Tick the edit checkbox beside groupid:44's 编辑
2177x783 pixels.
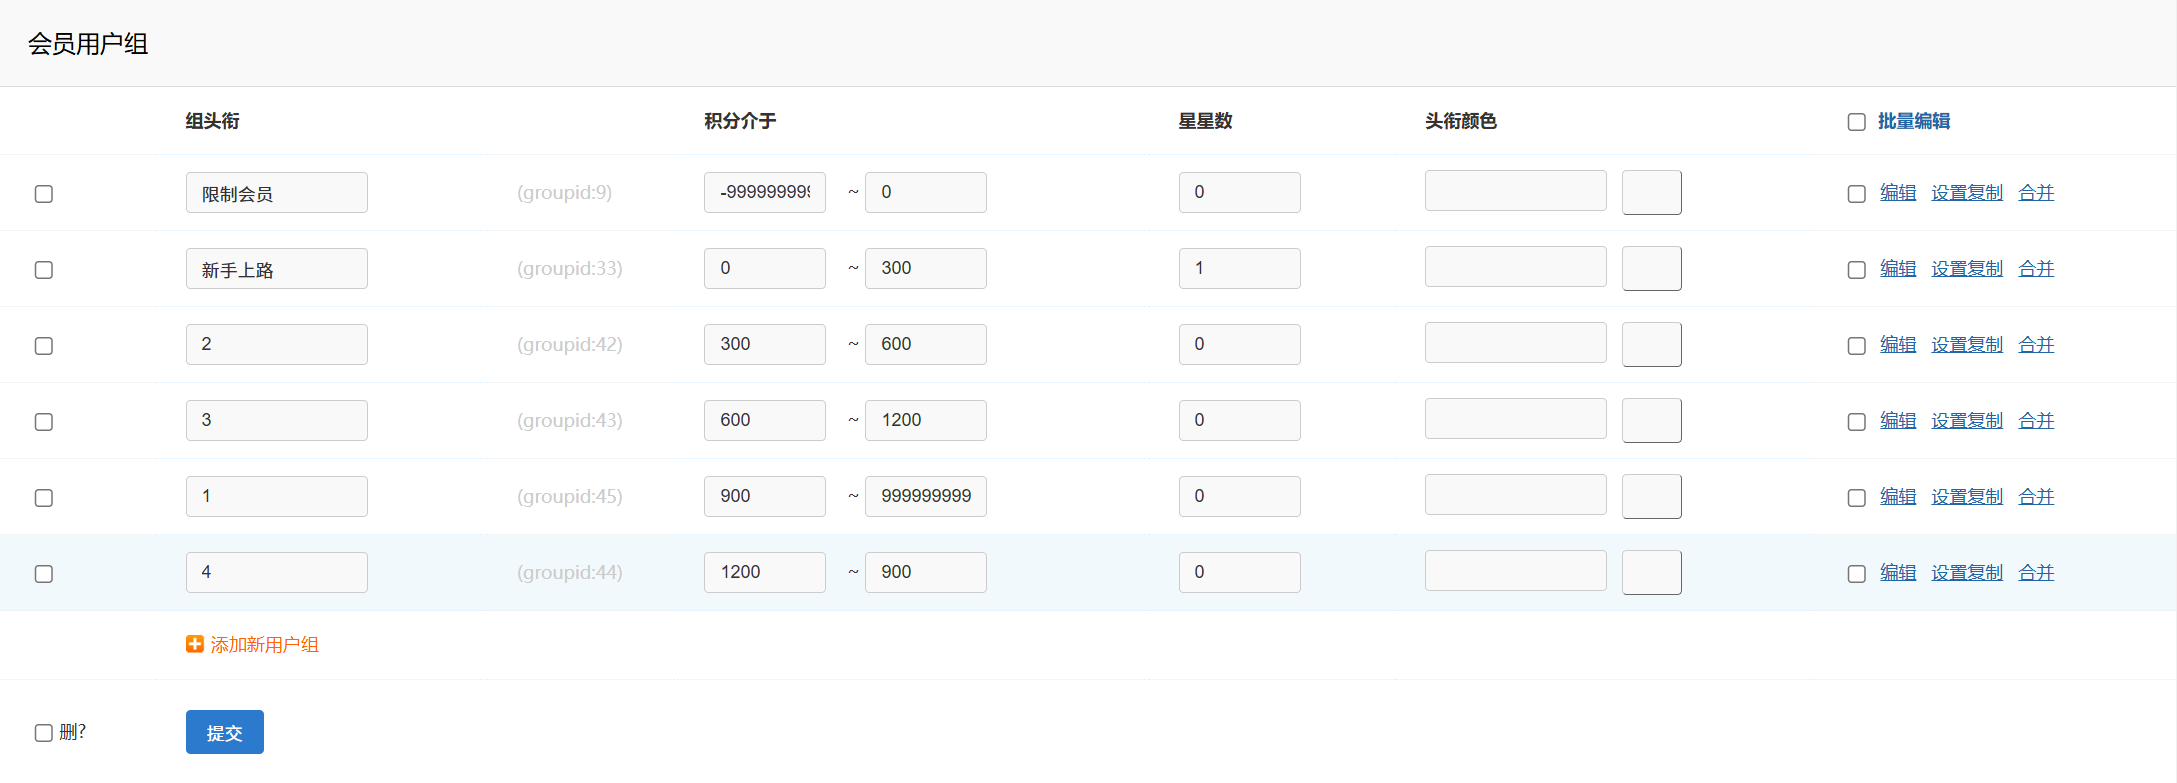pyautogui.click(x=1857, y=574)
